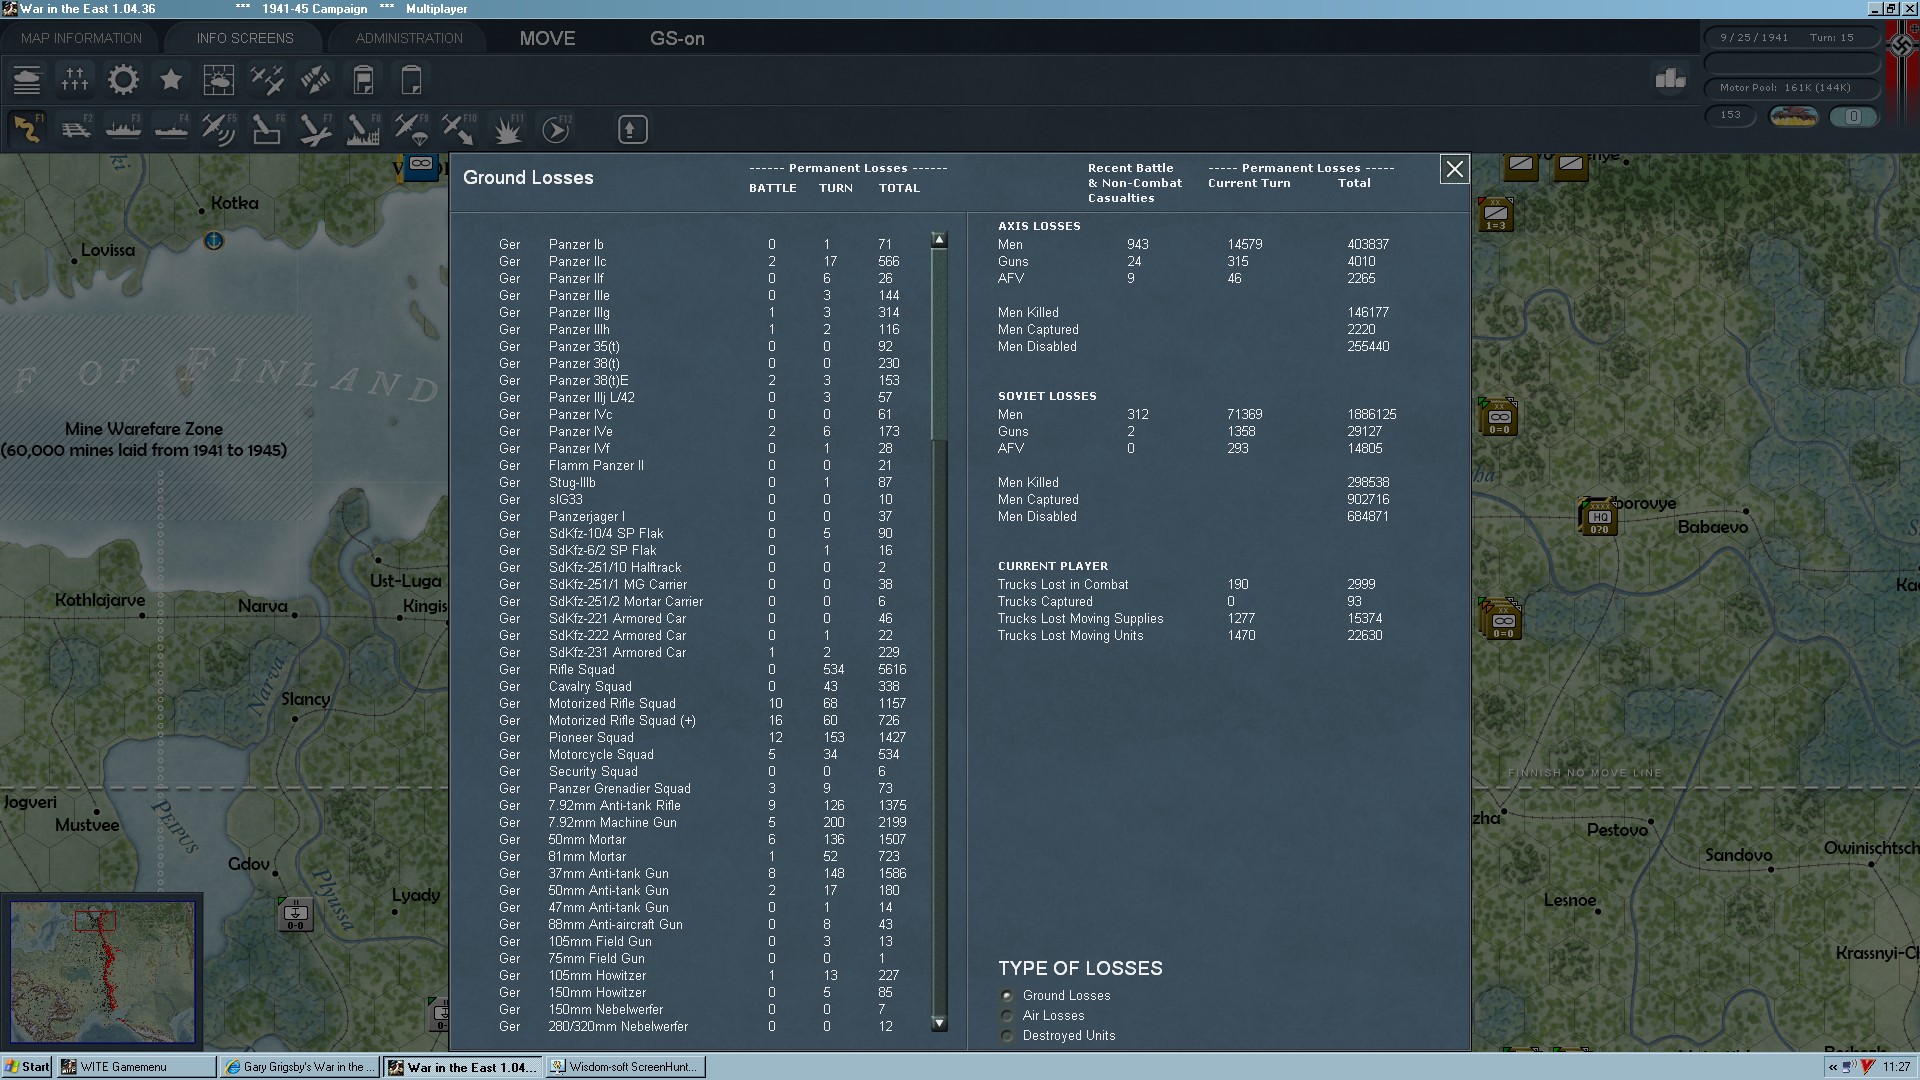Open the INFO SCREENS tab

coord(245,38)
